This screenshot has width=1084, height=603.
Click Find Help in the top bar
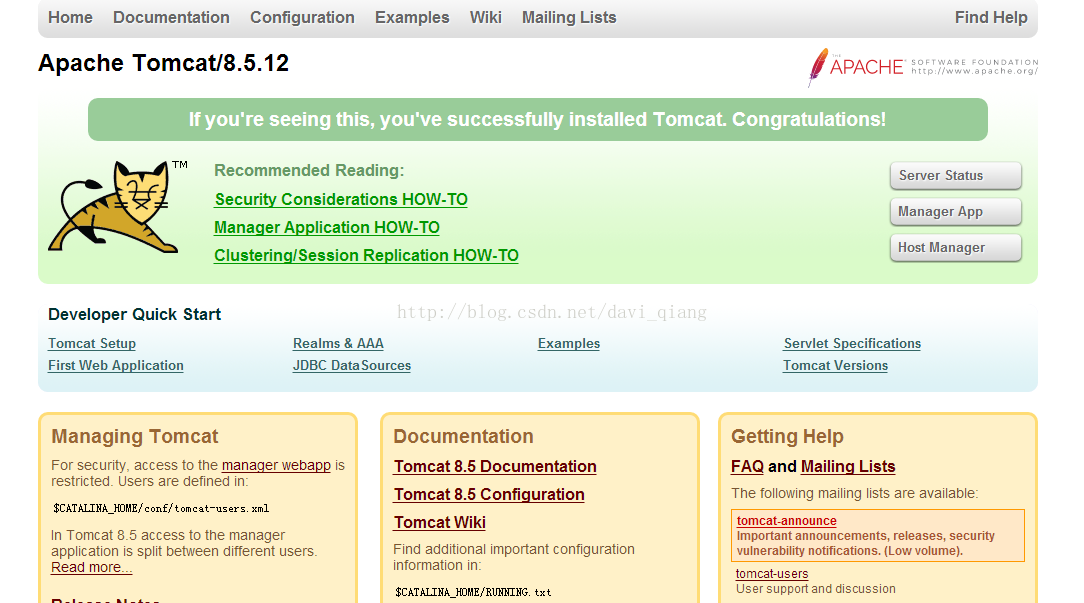click(x=991, y=17)
